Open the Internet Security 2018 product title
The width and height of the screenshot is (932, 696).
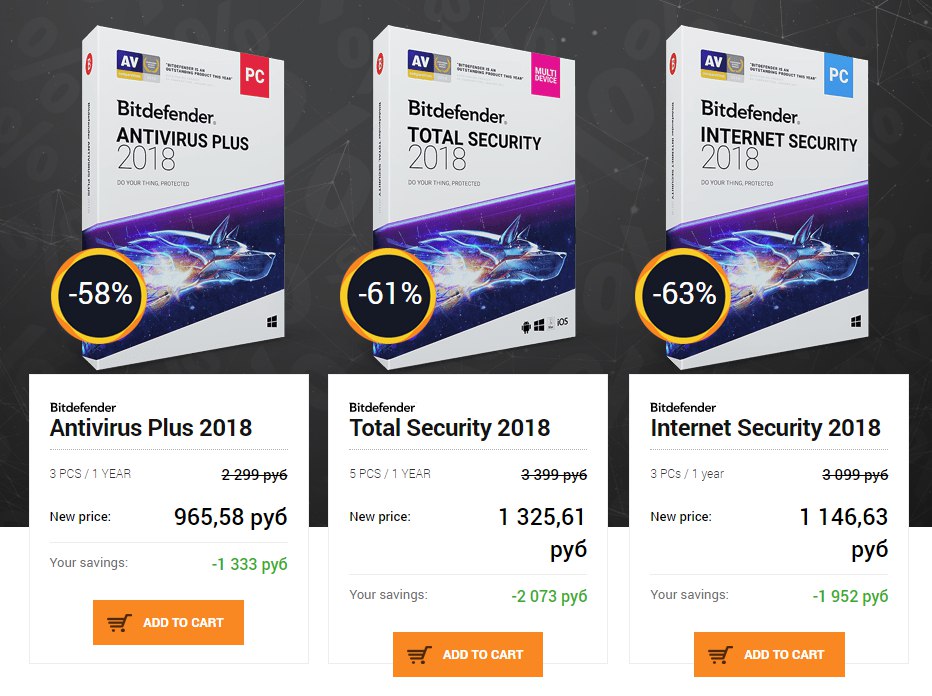766,428
